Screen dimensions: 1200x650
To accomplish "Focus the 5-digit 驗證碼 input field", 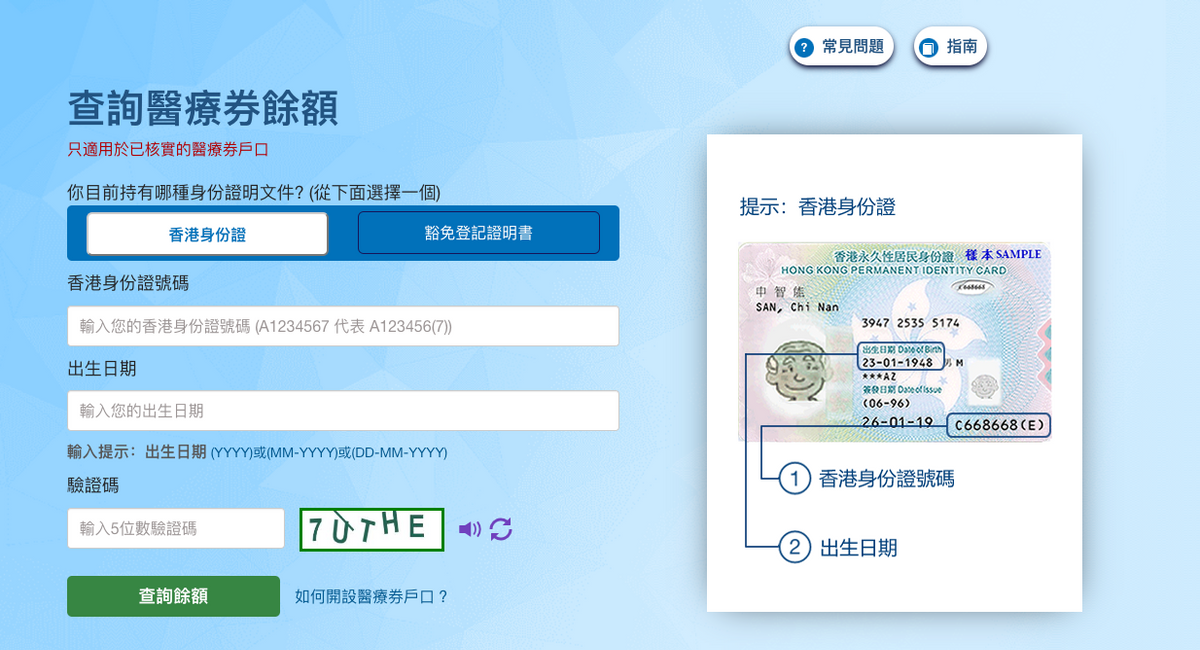I will pyautogui.click(x=176, y=528).
